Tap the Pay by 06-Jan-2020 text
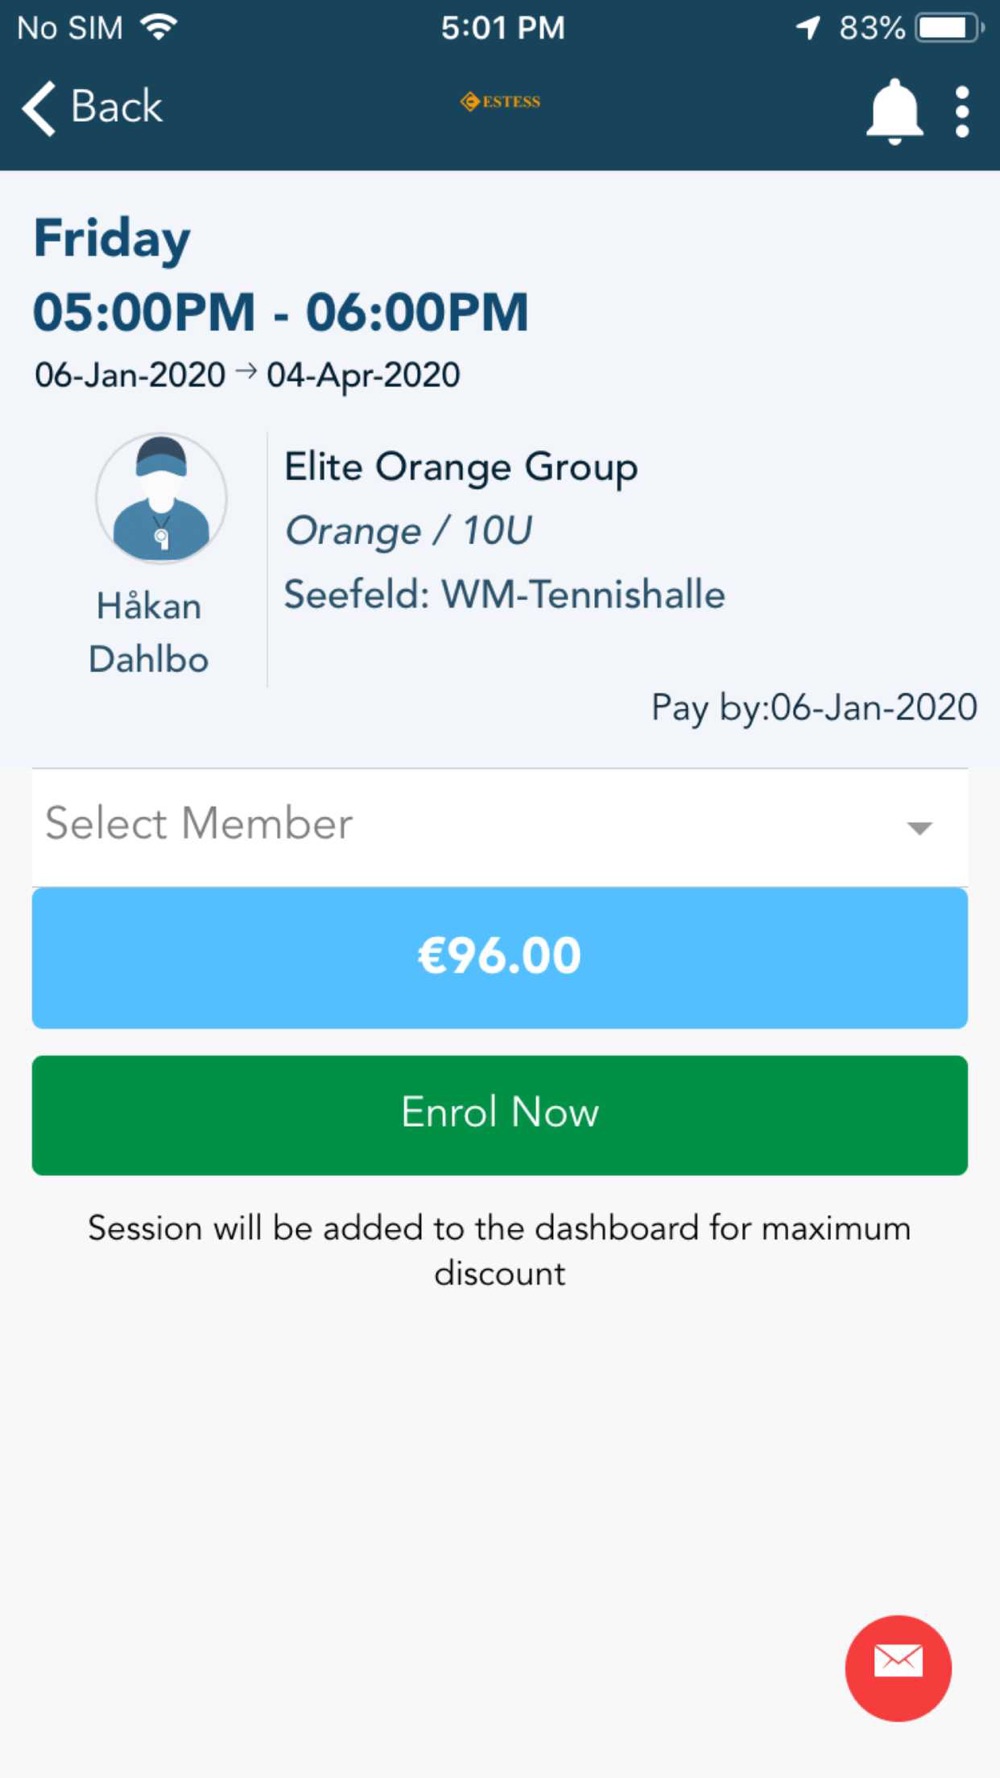This screenshot has width=1000, height=1778. 814,707
